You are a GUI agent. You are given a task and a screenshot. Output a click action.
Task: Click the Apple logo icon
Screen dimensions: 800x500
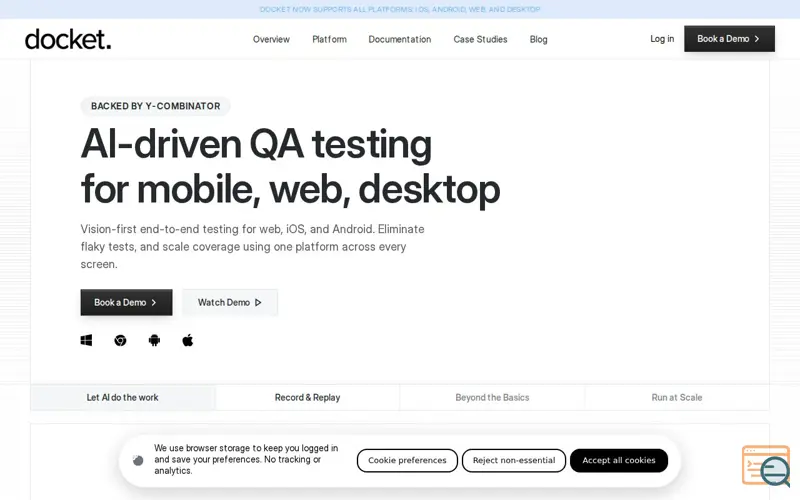coord(188,340)
